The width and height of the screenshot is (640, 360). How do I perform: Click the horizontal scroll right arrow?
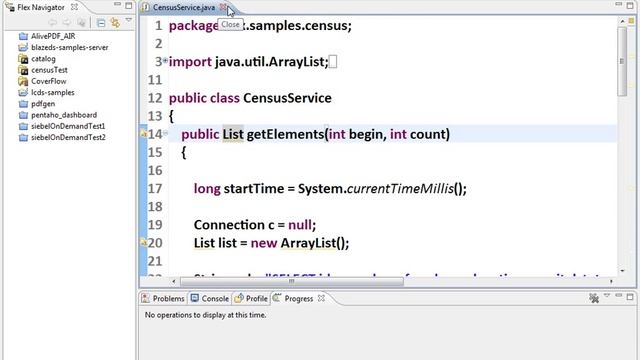[611, 281]
